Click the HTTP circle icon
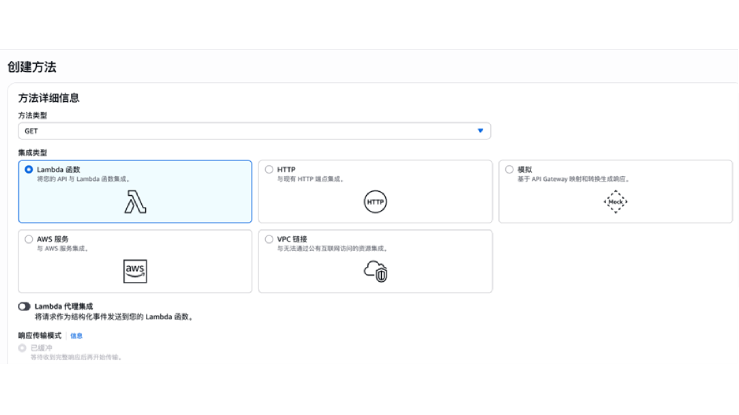Viewport: 739px width, 415px height. [x=375, y=202]
